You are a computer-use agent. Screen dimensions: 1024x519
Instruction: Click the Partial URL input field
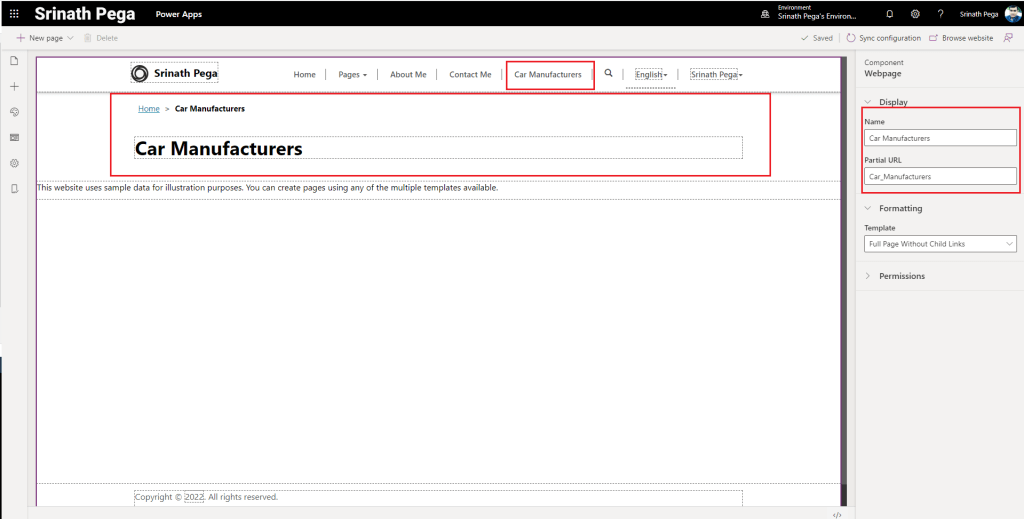point(940,176)
